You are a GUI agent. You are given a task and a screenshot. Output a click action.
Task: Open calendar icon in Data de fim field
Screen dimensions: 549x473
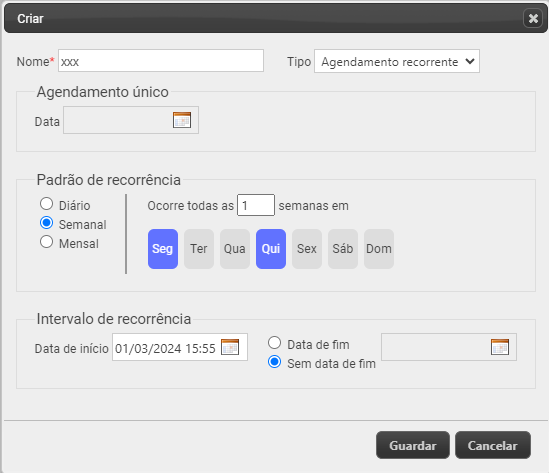pyautogui.click(x=500, y=347)
